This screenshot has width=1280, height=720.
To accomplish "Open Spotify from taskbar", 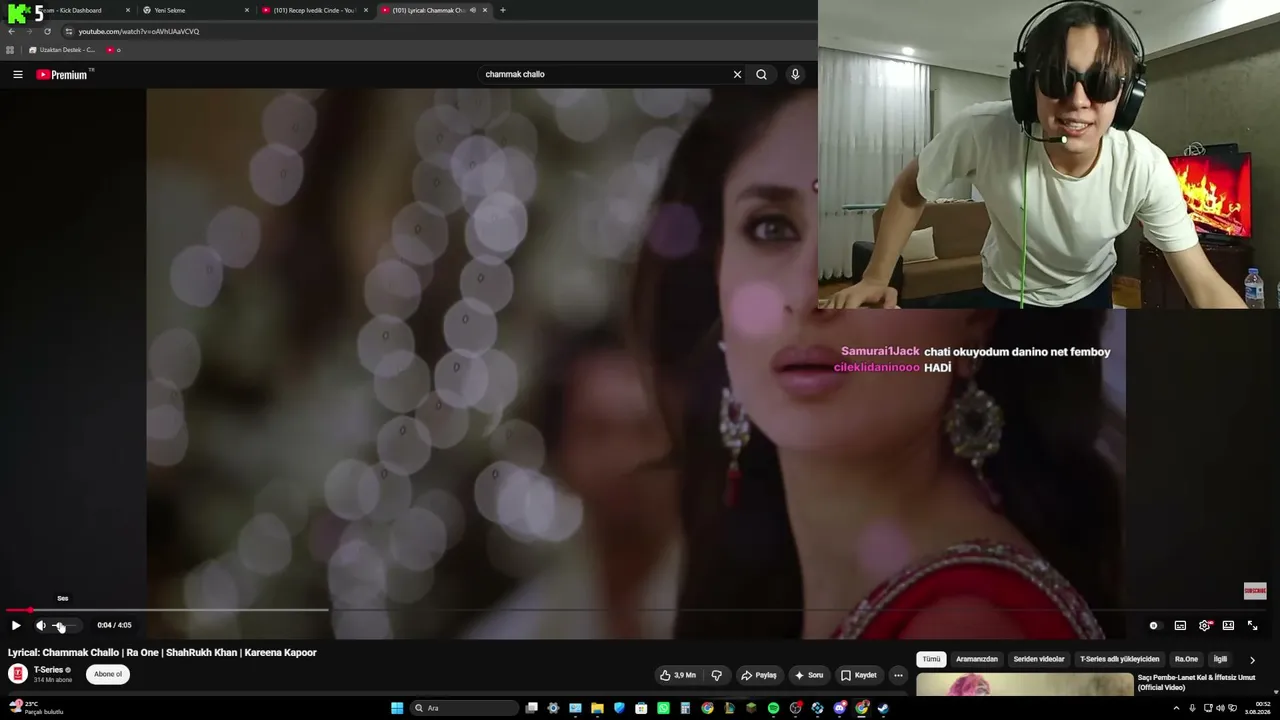I will pyautogui.click(x=773, y=708).
